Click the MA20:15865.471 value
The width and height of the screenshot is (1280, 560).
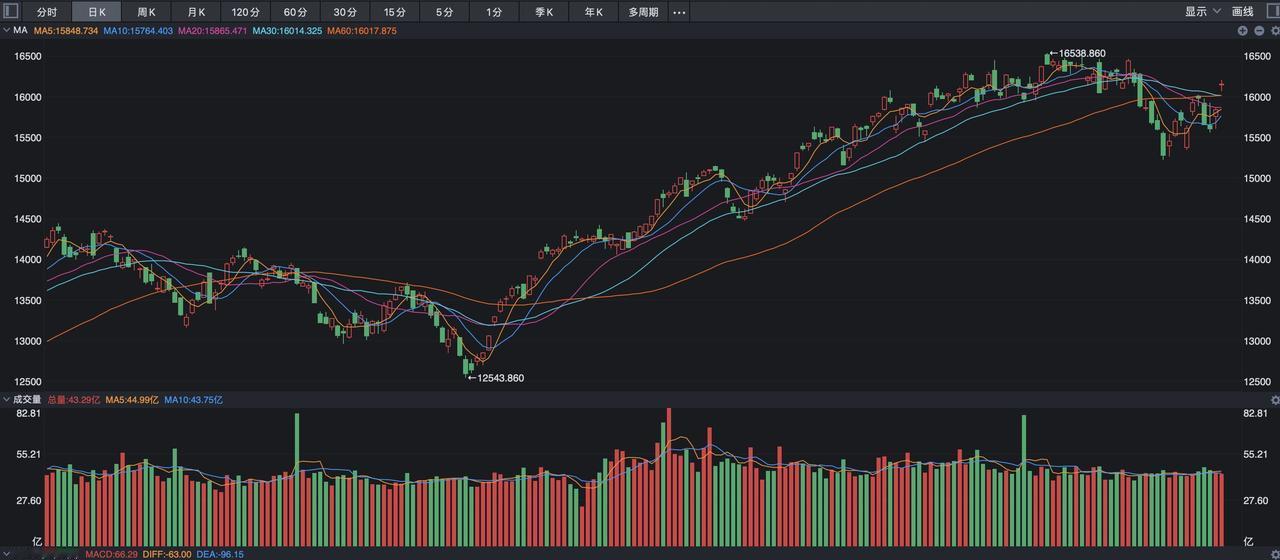pyautogui.click(x=212, y=31)
